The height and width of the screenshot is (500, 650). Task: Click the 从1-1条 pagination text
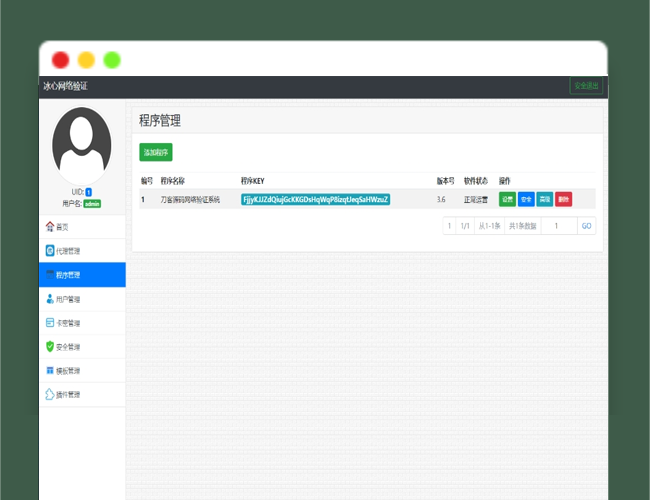(x=490, y=226)
